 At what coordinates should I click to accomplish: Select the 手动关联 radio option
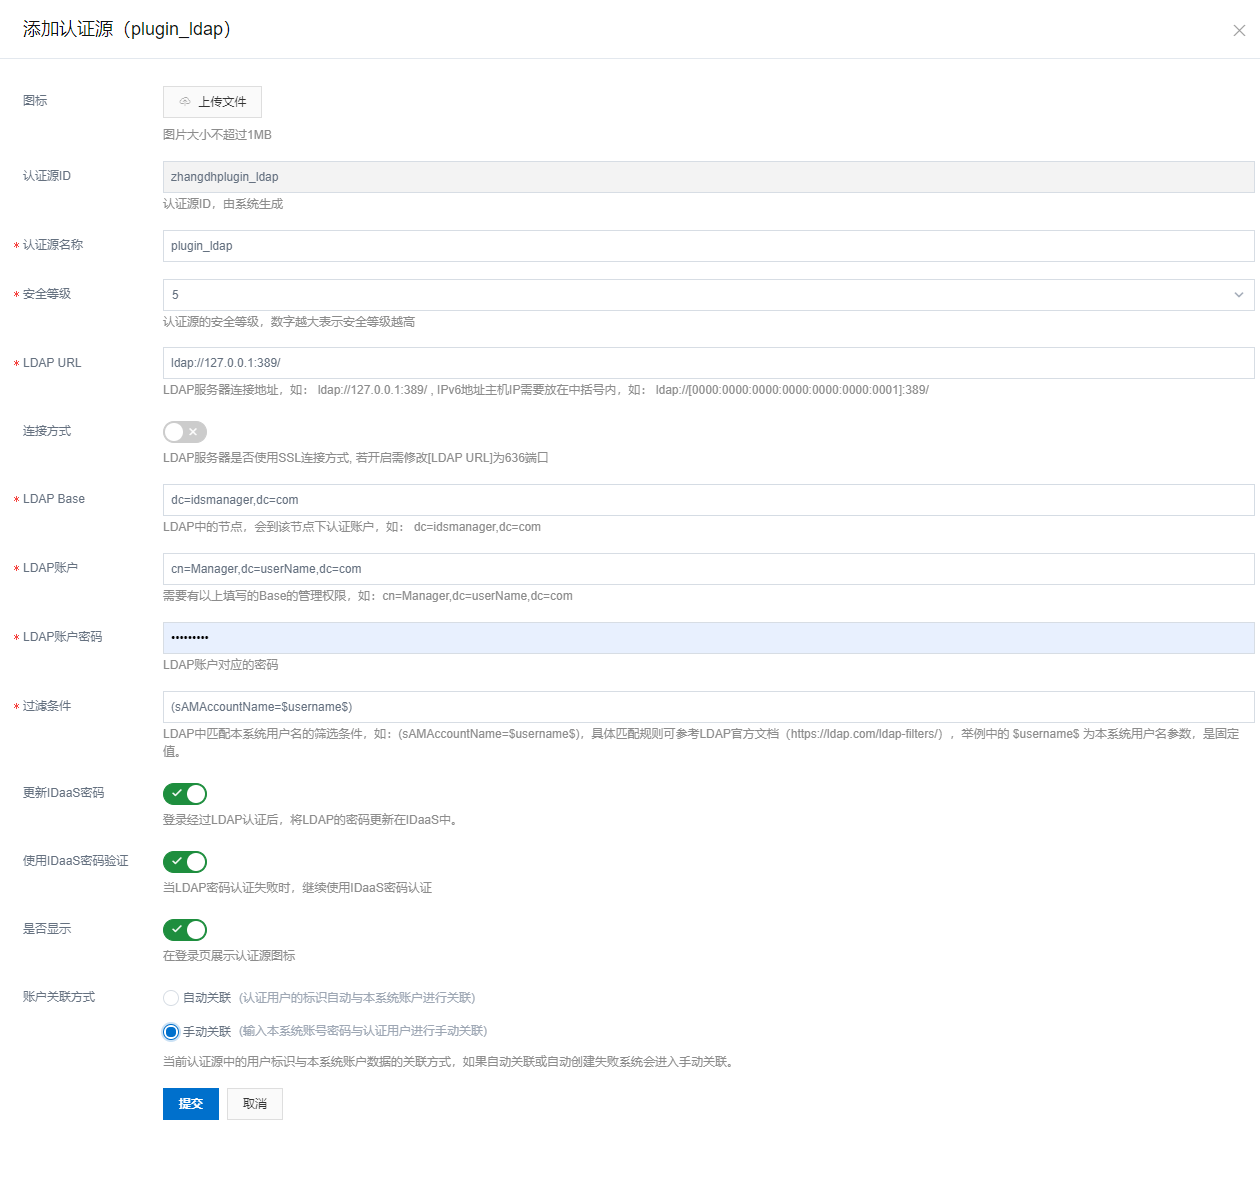(x=171, y=1032)
